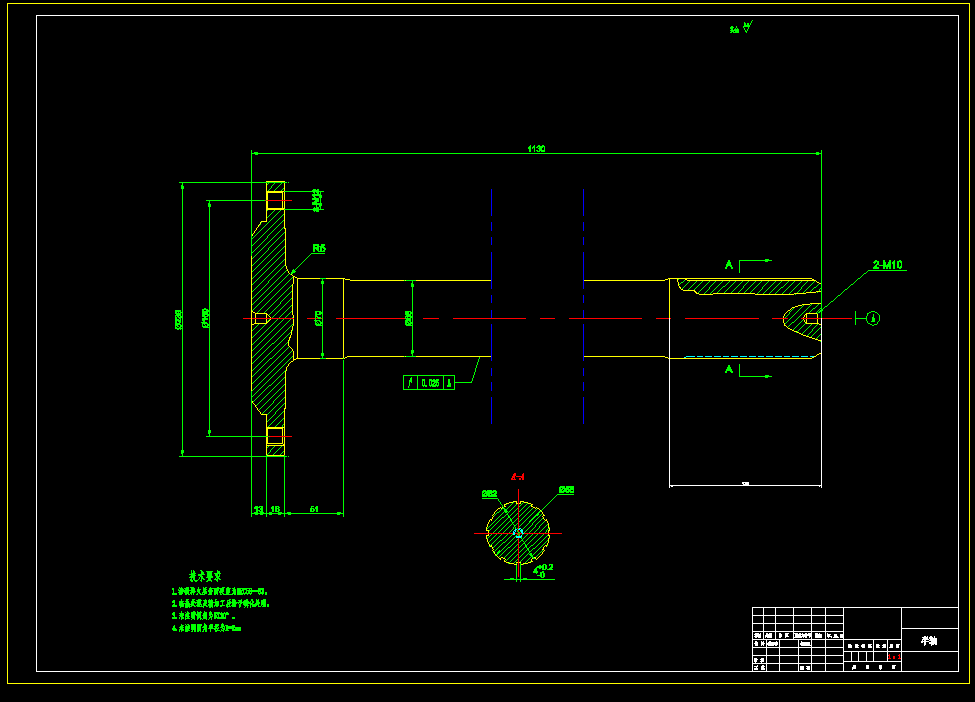Select the Ø68 callout on section view
The height and width of the screenshot is (702, 975).
(566, 490)
